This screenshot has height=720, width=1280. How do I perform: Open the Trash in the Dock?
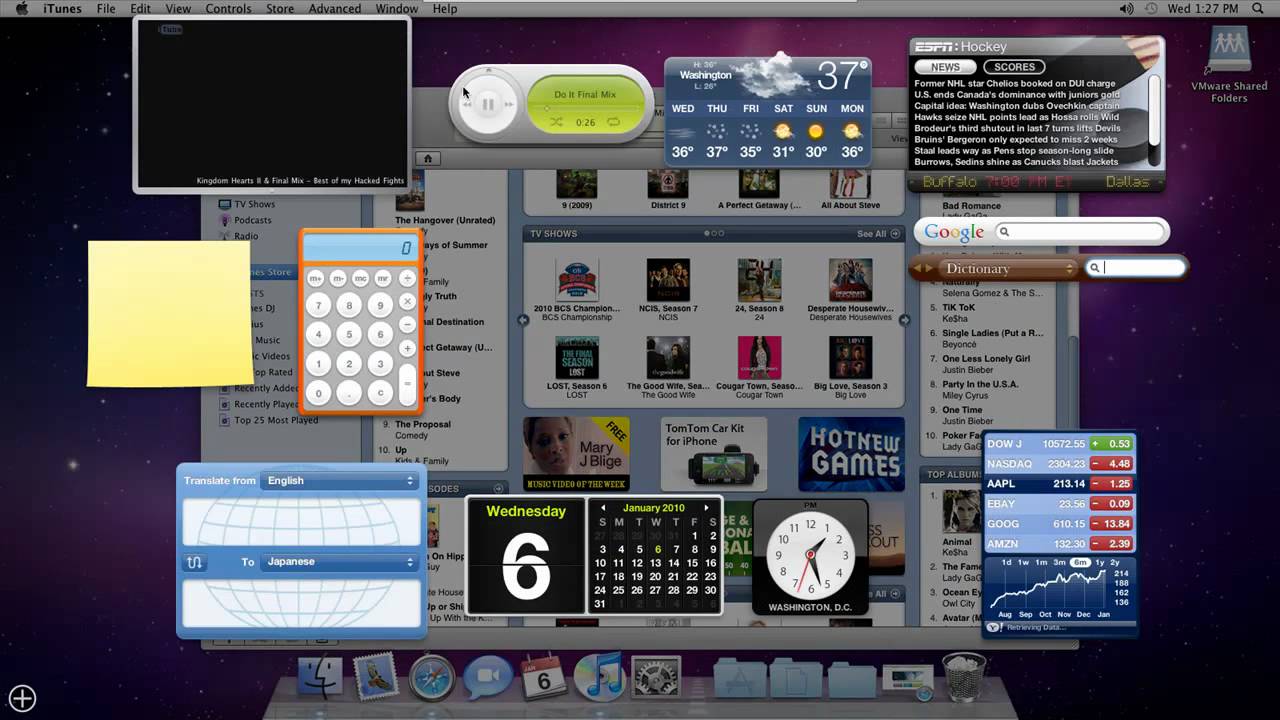964,678
